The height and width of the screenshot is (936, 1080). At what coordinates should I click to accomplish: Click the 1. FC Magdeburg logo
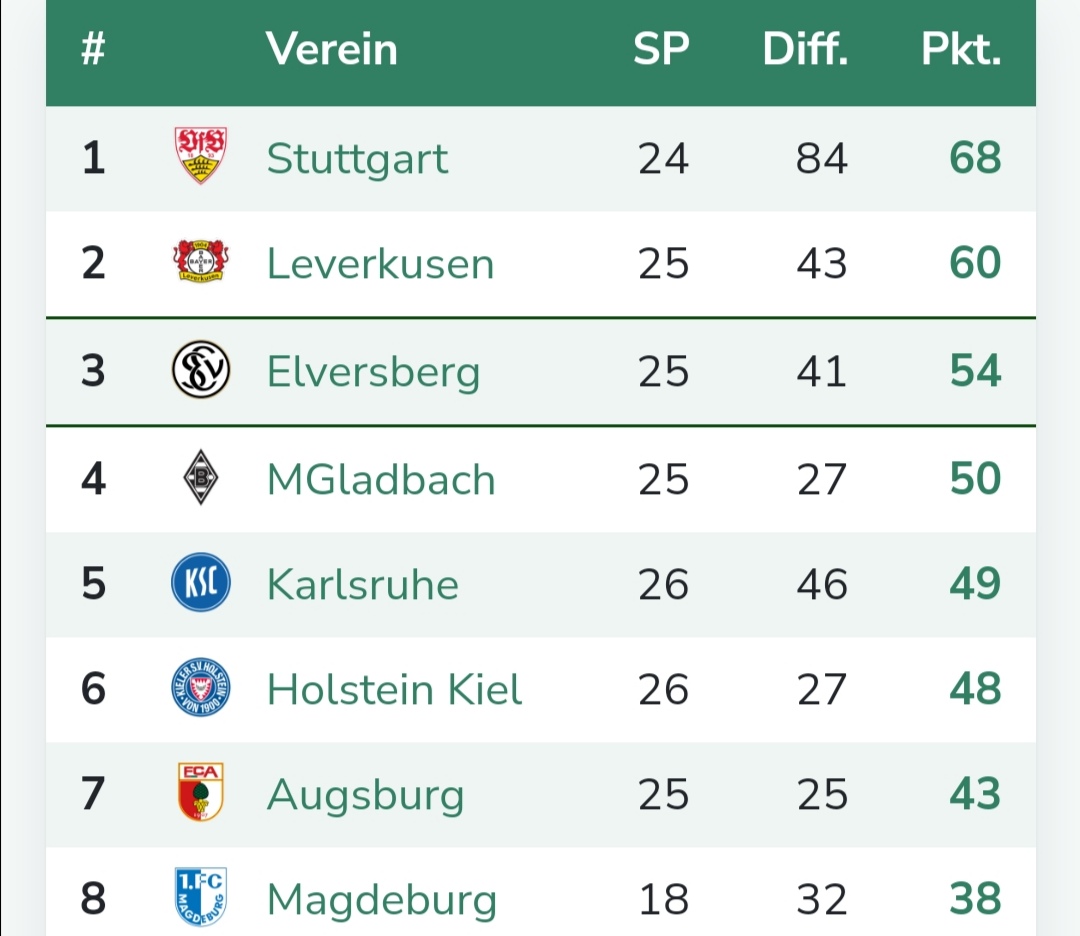(x=201, y=897)
